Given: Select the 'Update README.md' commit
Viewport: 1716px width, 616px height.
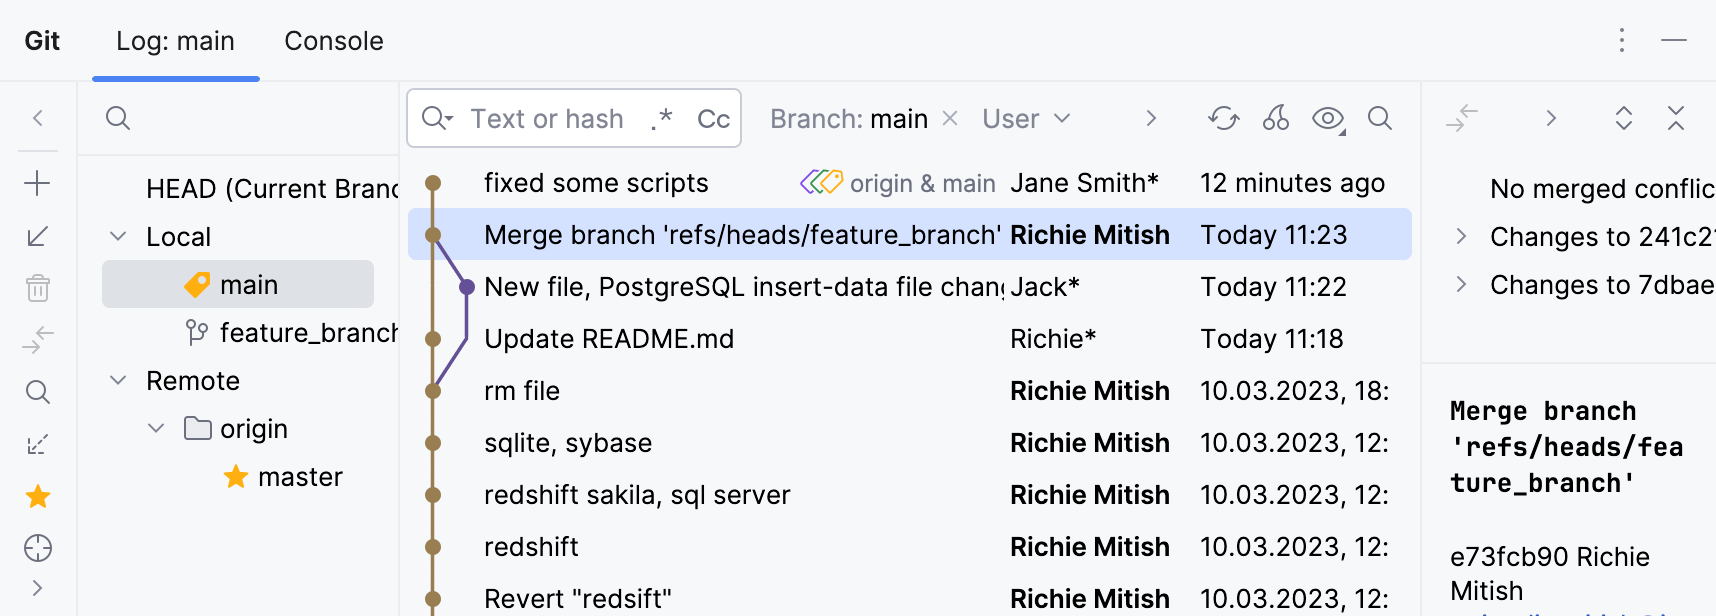Looking at the screenshot, I should [x=609, y=339].
